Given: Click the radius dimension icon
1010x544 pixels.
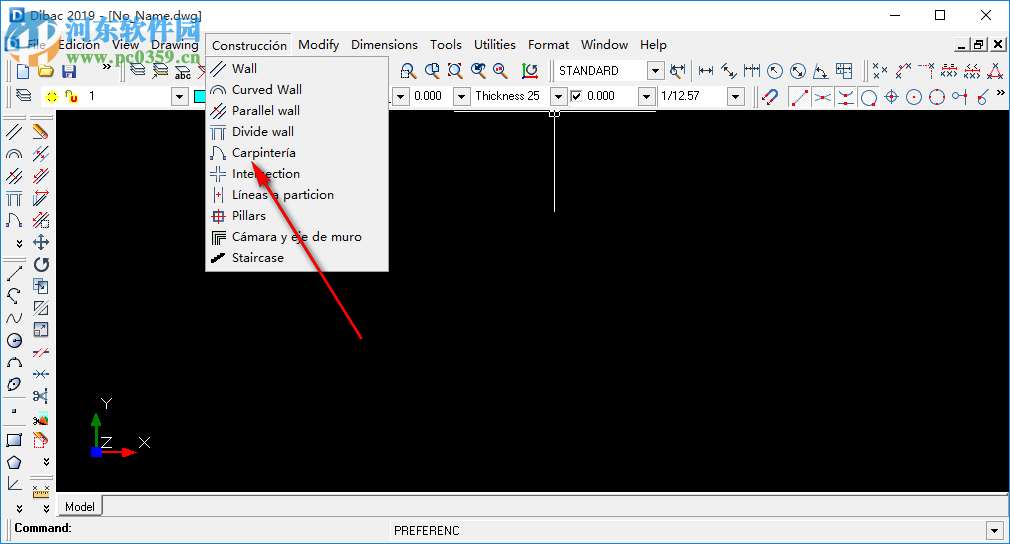Looking at the screenshot, I should pos(775,71).
